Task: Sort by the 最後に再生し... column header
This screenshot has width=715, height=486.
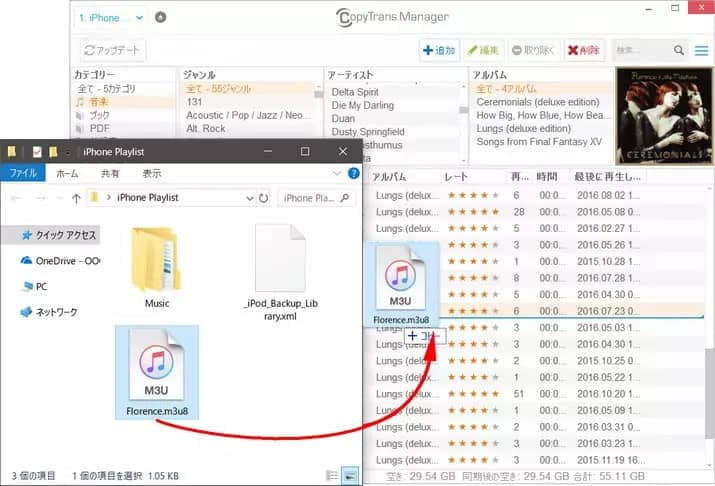Action: (x=607, y=176)
